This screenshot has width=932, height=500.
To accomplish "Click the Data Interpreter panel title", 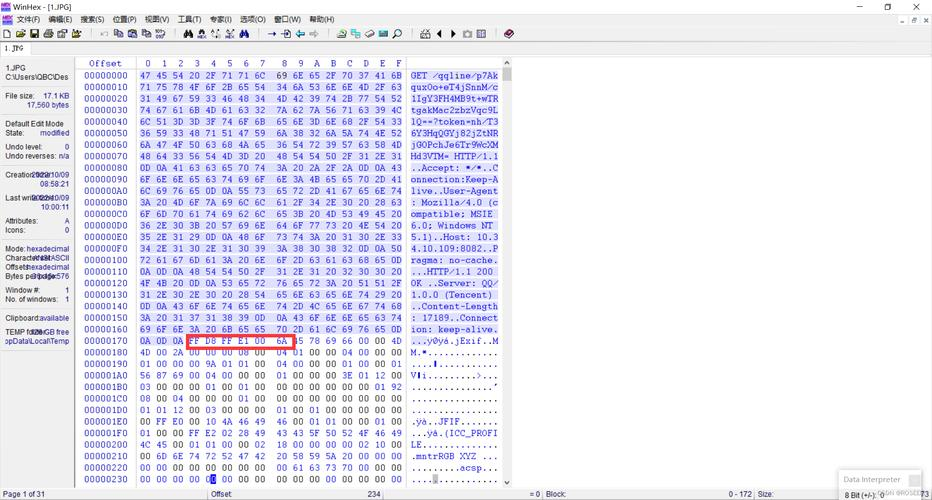I will point(871,479).
